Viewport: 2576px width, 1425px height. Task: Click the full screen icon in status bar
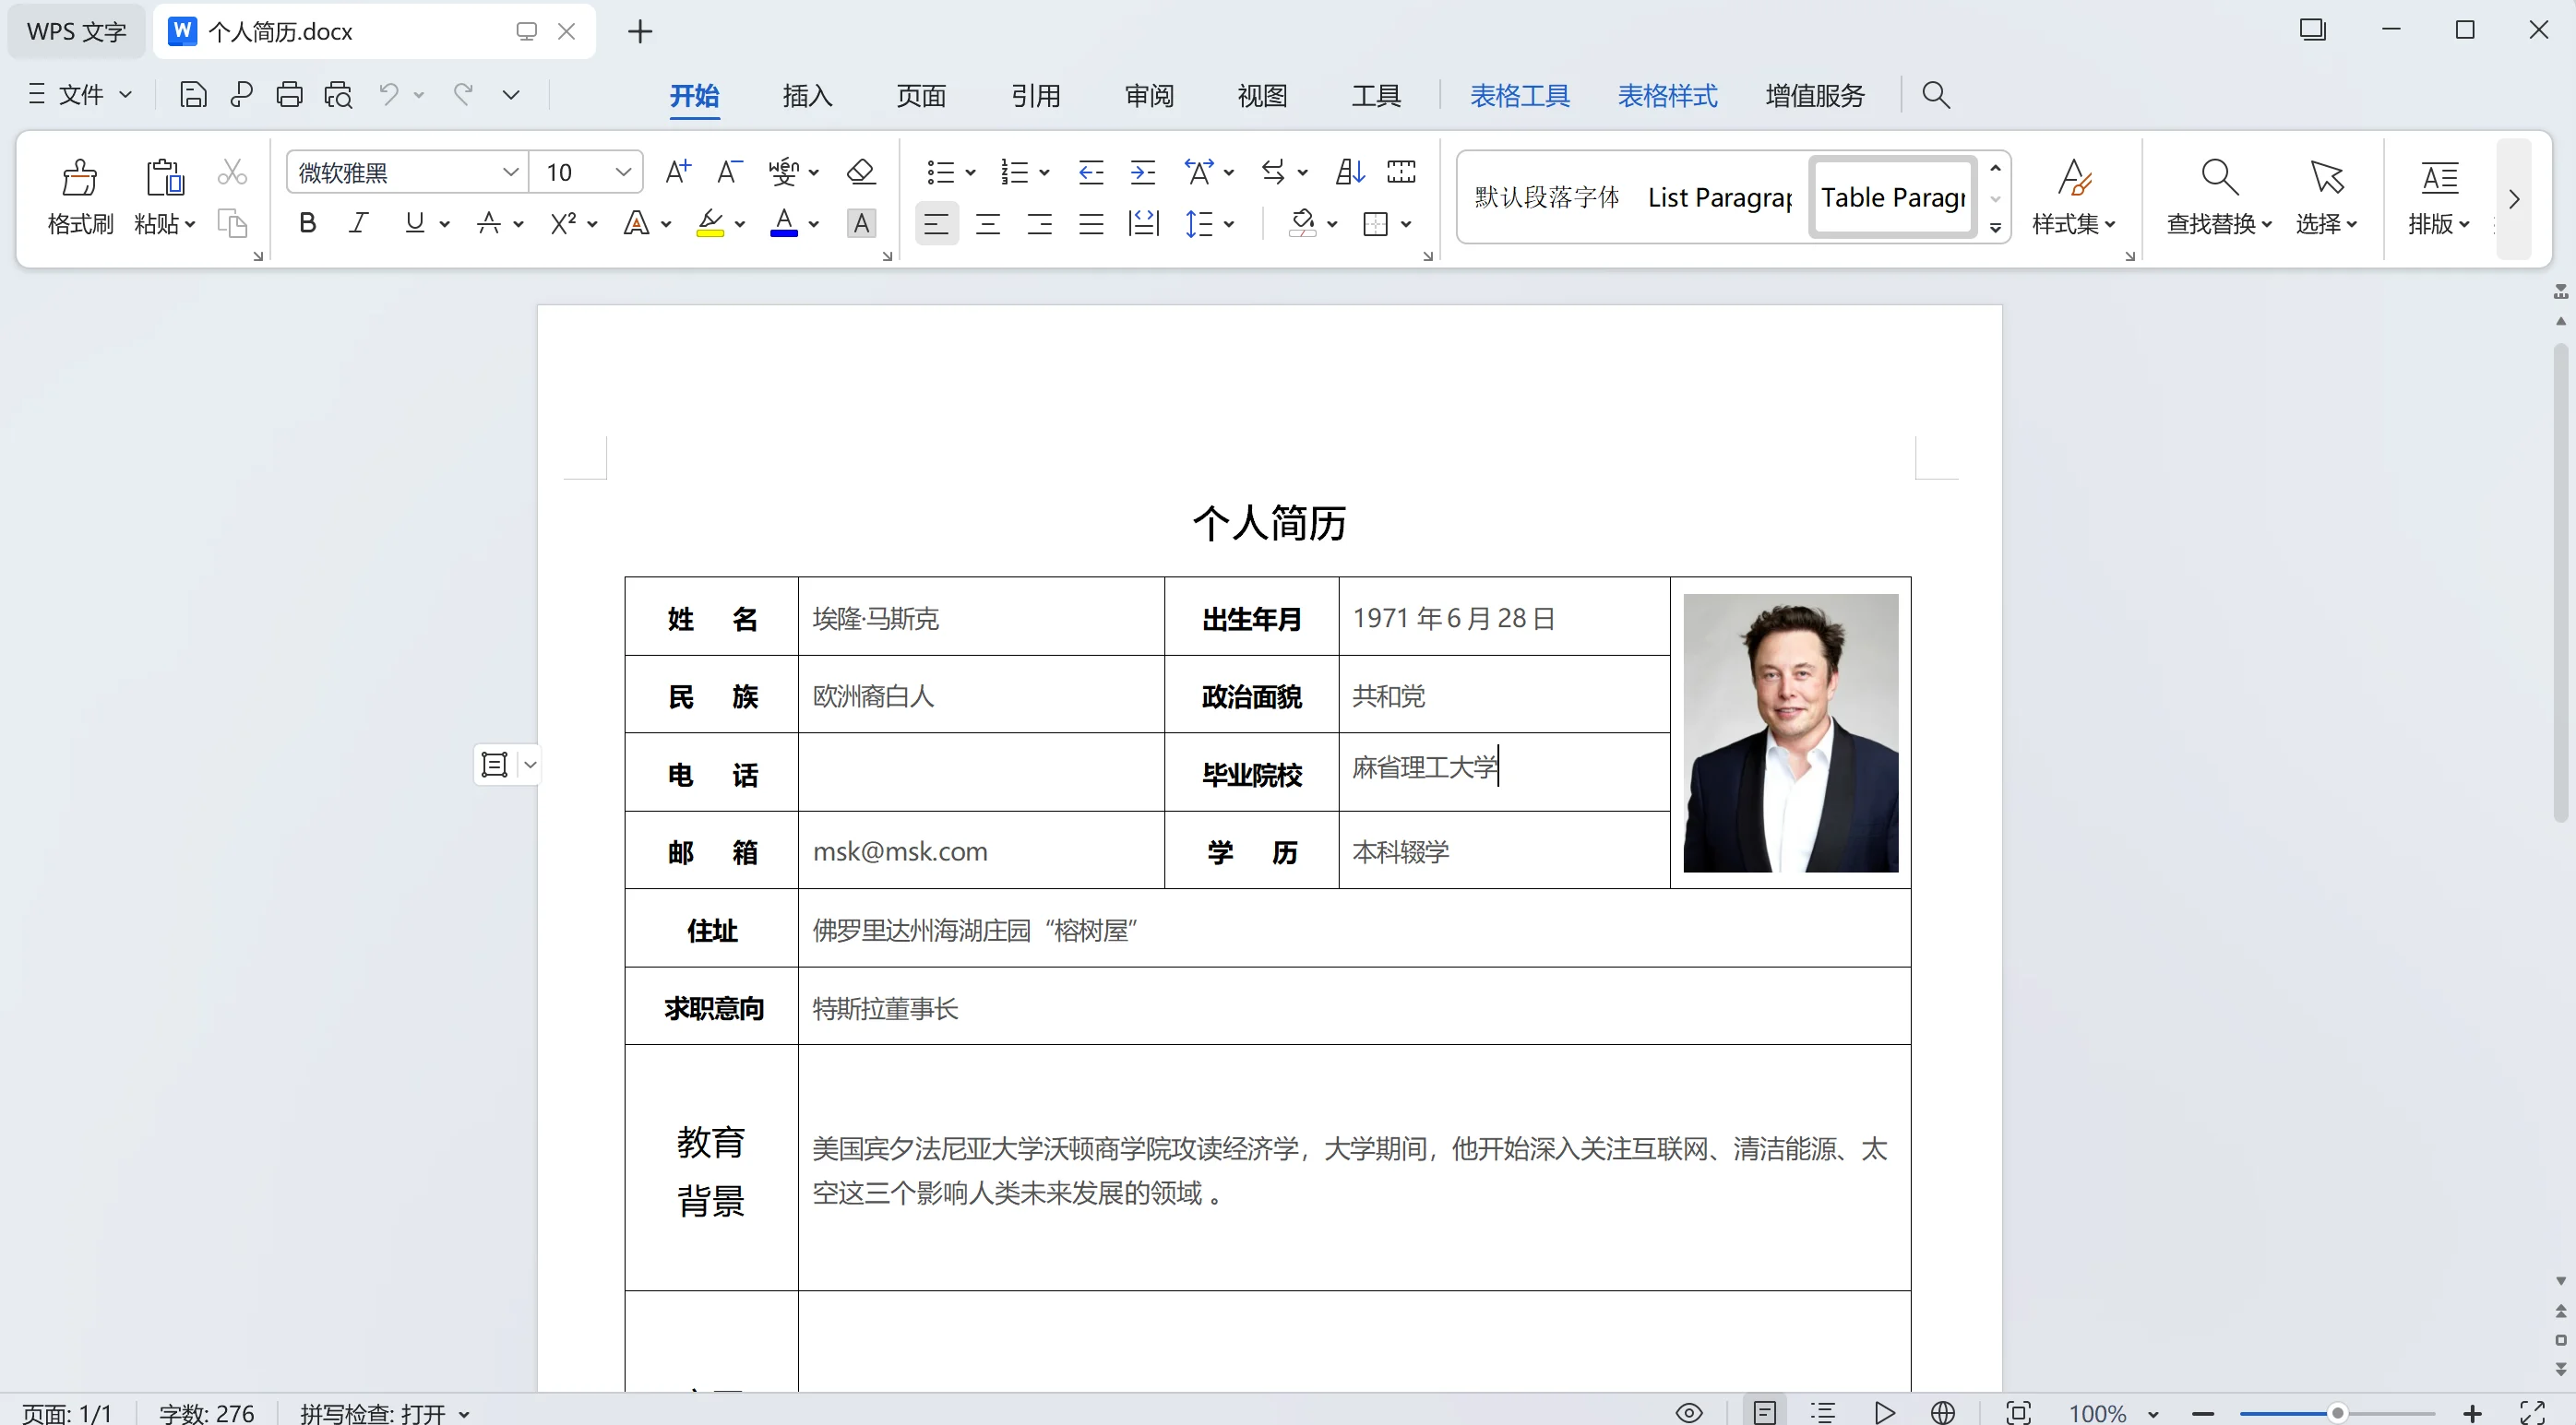pyautogui.click(x=2532, y=1413)
